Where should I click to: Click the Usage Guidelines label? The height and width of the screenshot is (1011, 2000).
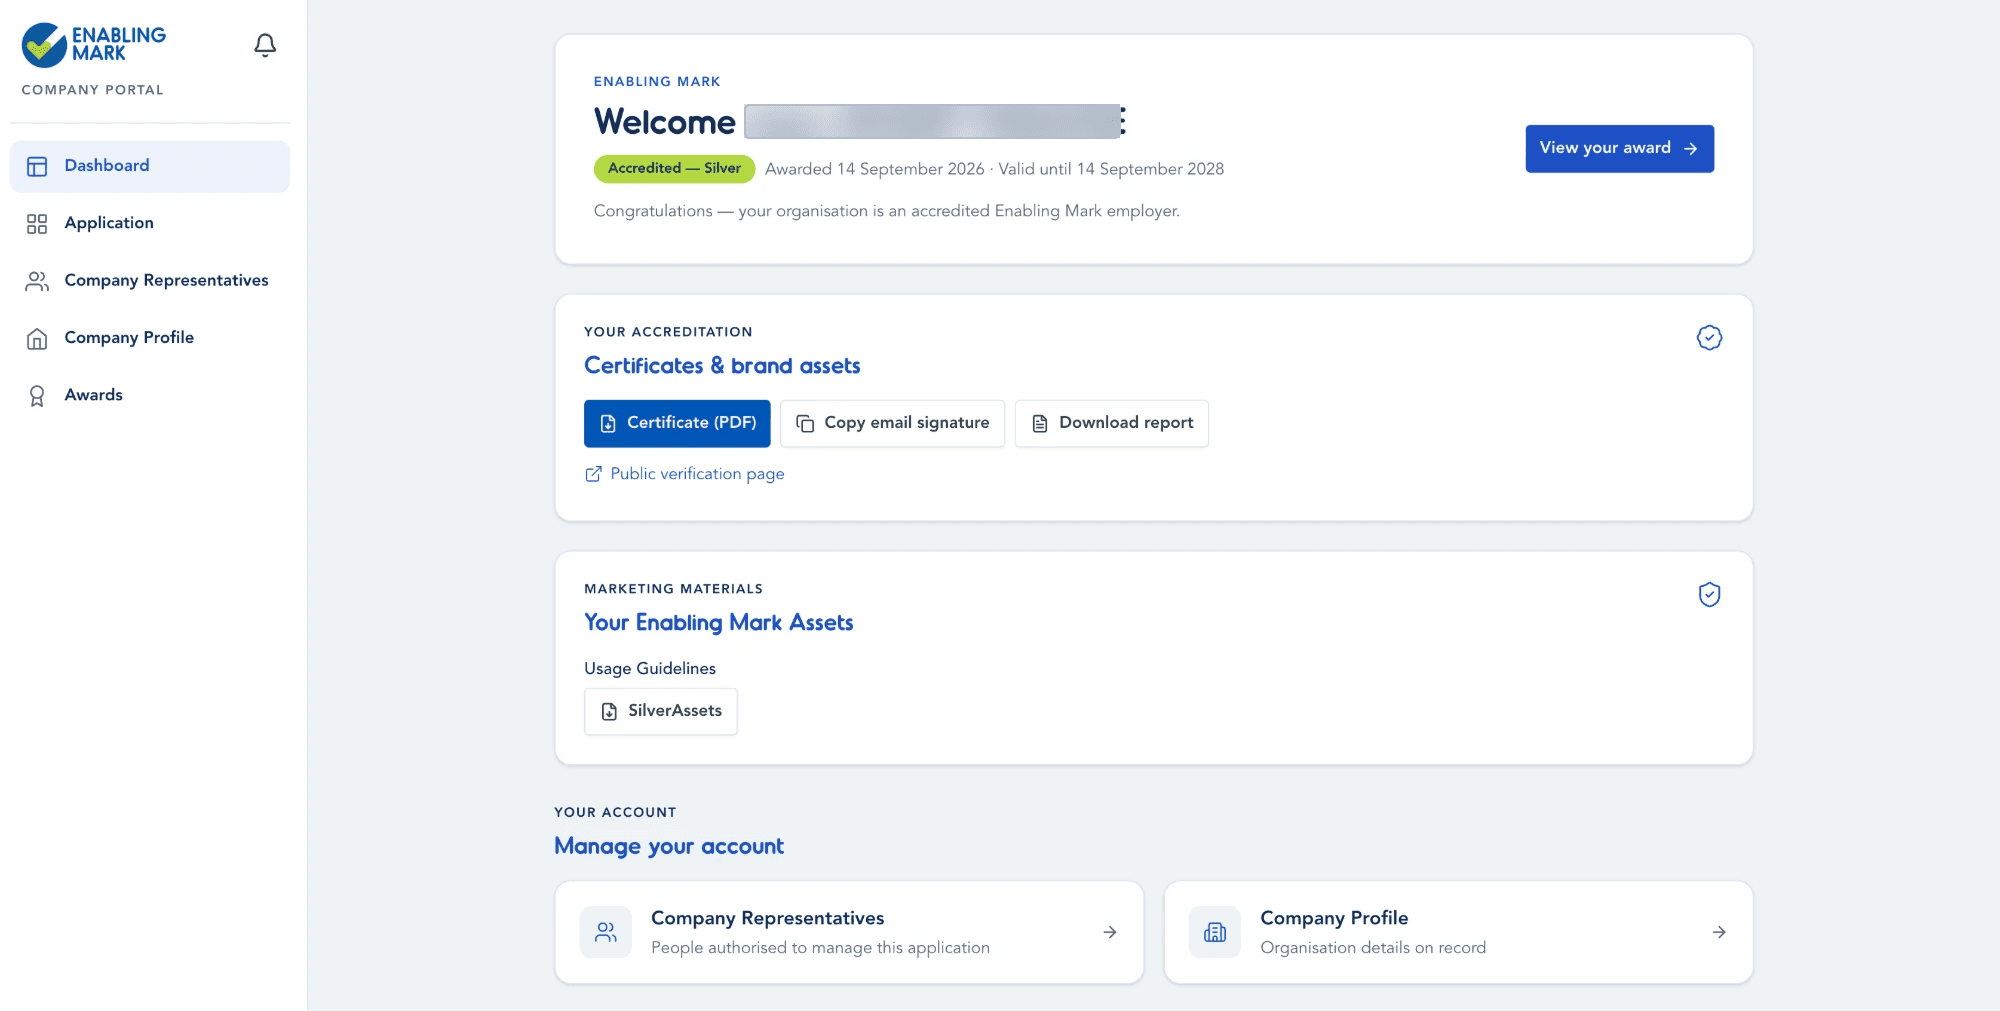(650, 669)
